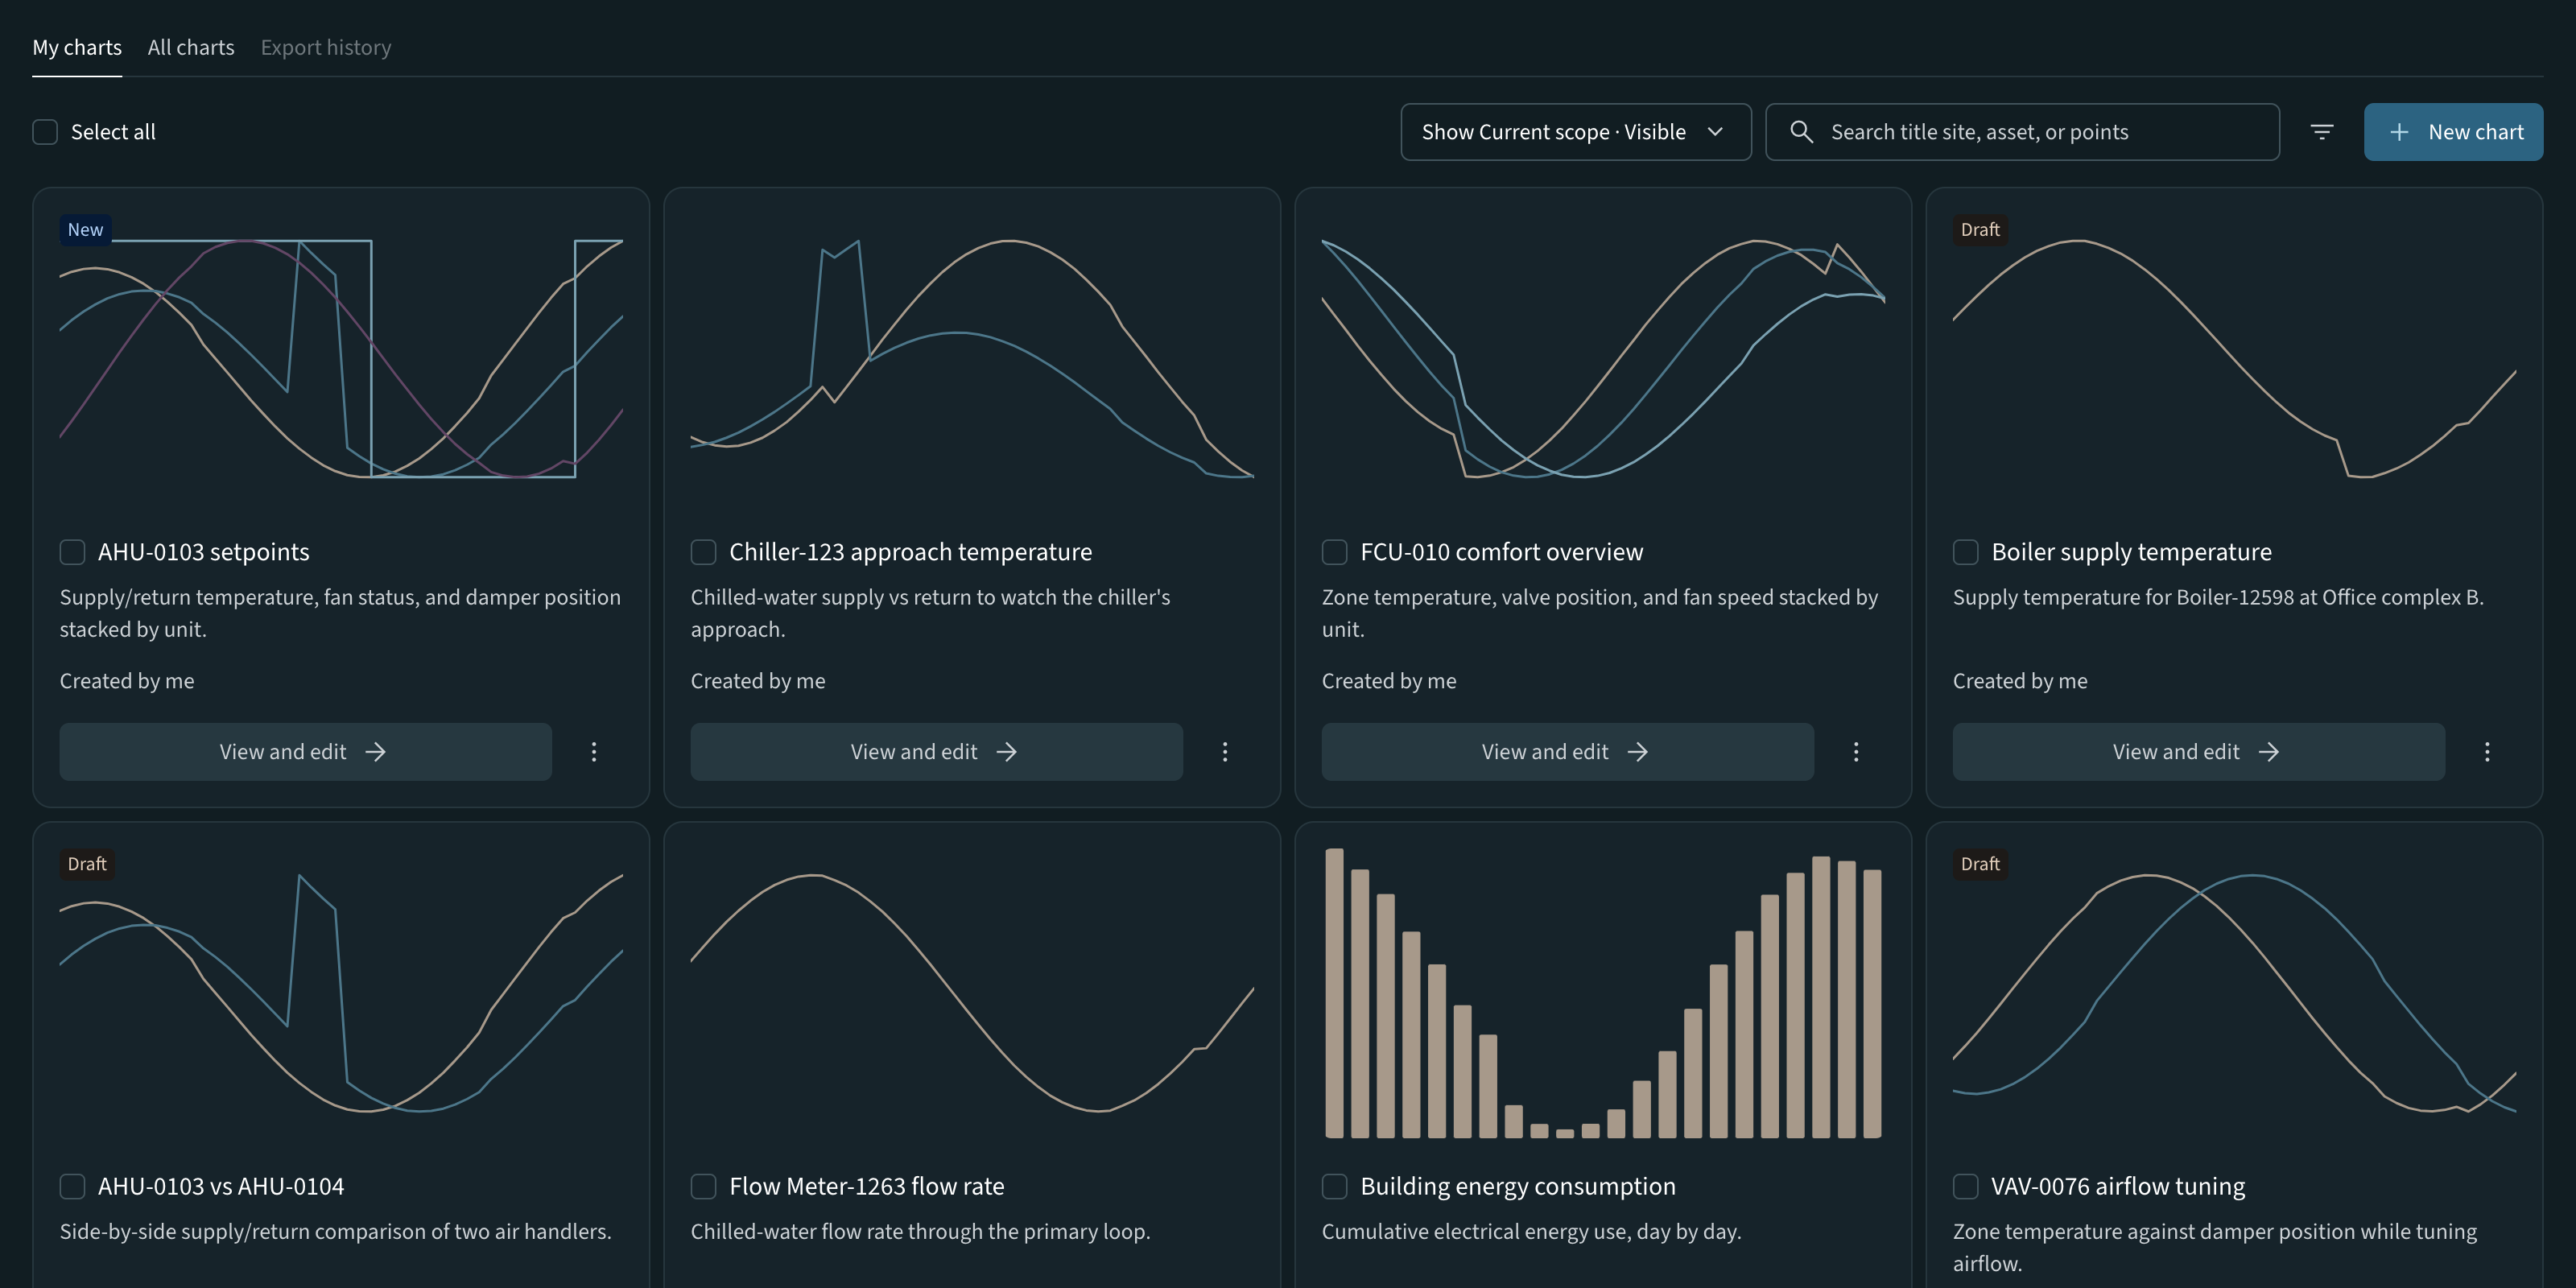Image resolution: width=2576 pixels, height=1288 pixels.
Task: Click the plus icon on New chart
Action: pos(2399,132)
